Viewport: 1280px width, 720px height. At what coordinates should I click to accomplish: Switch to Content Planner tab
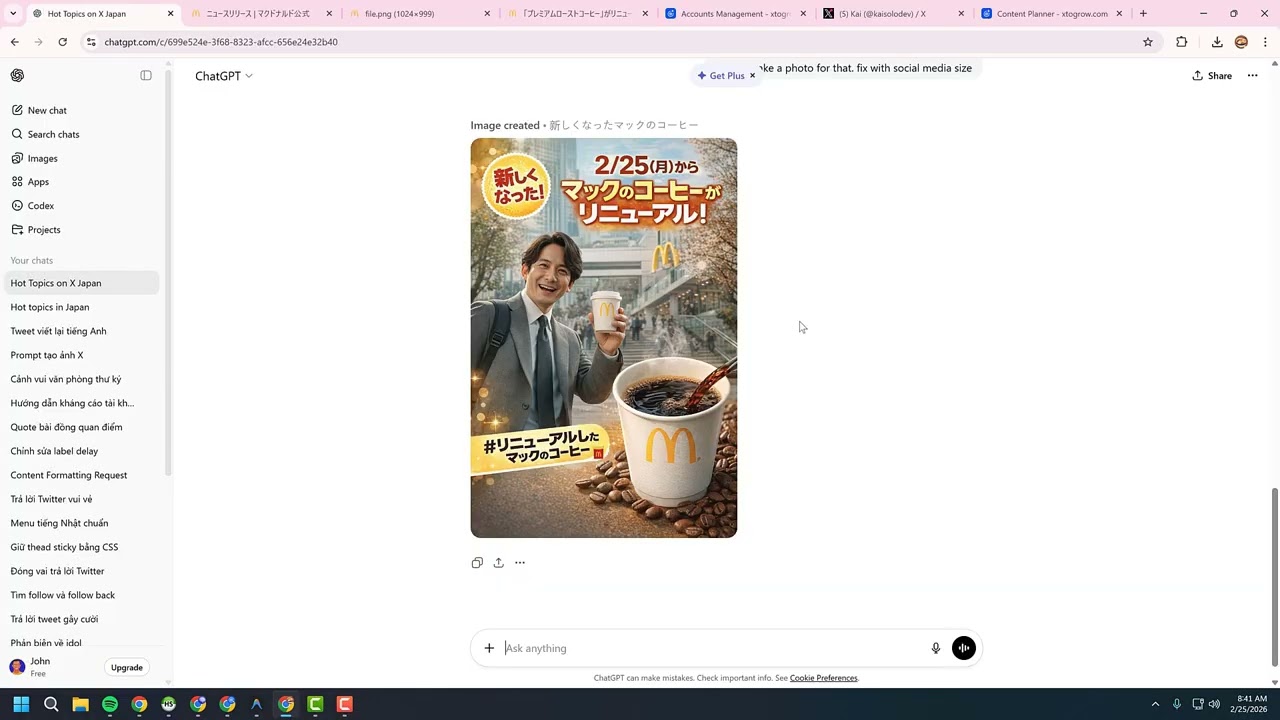click(x=1052, y=14)
